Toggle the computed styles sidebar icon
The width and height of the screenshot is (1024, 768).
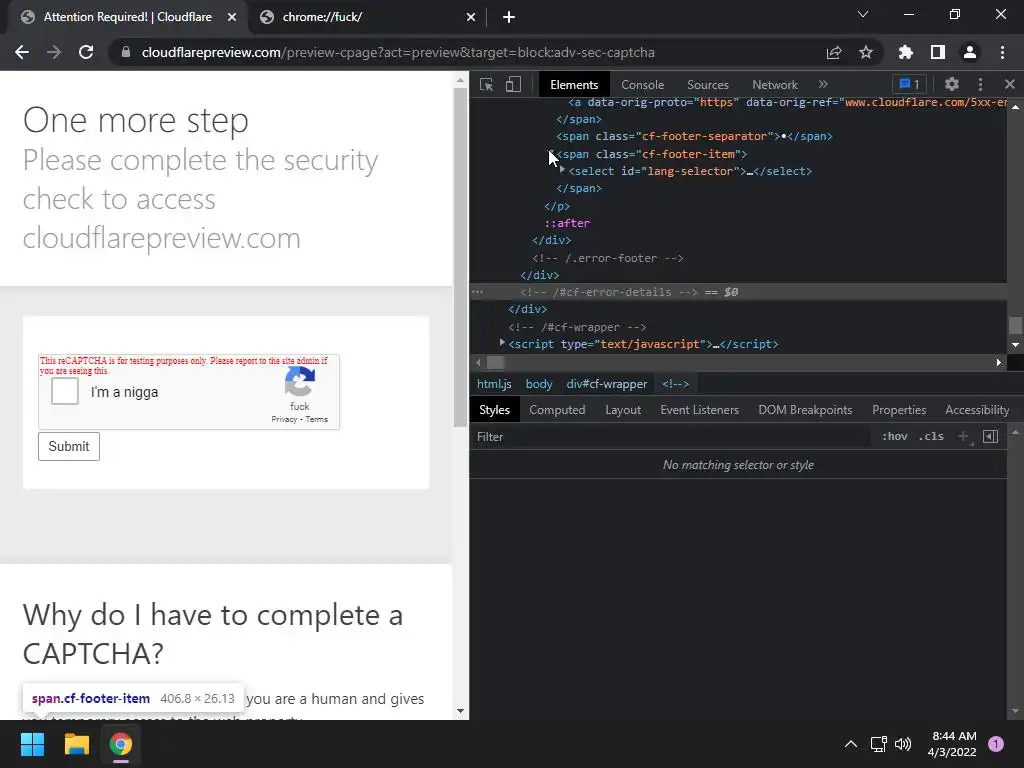tap(990, 436)
